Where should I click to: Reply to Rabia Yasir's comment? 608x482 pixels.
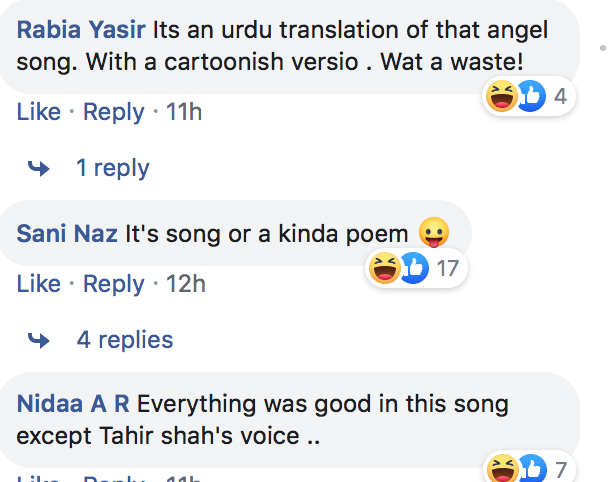click(114, 112)
